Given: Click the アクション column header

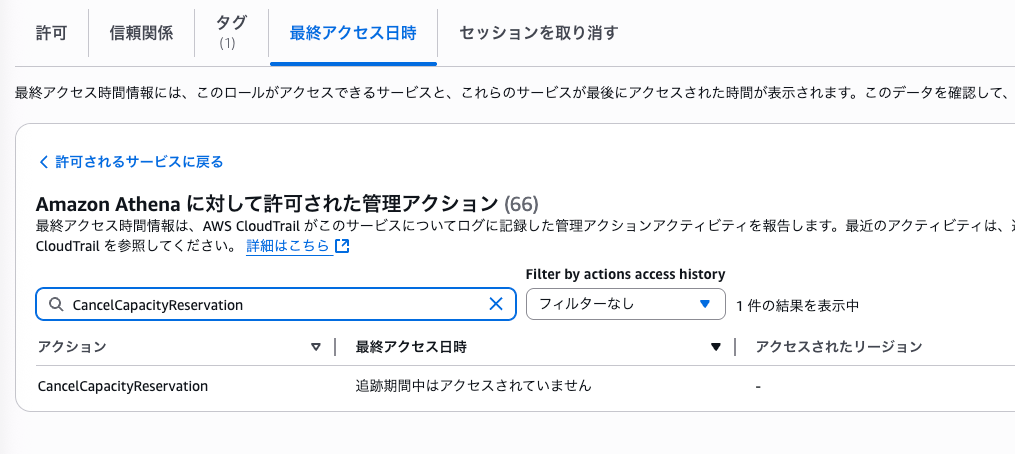Looking at the screenshot, I should 72,347.
